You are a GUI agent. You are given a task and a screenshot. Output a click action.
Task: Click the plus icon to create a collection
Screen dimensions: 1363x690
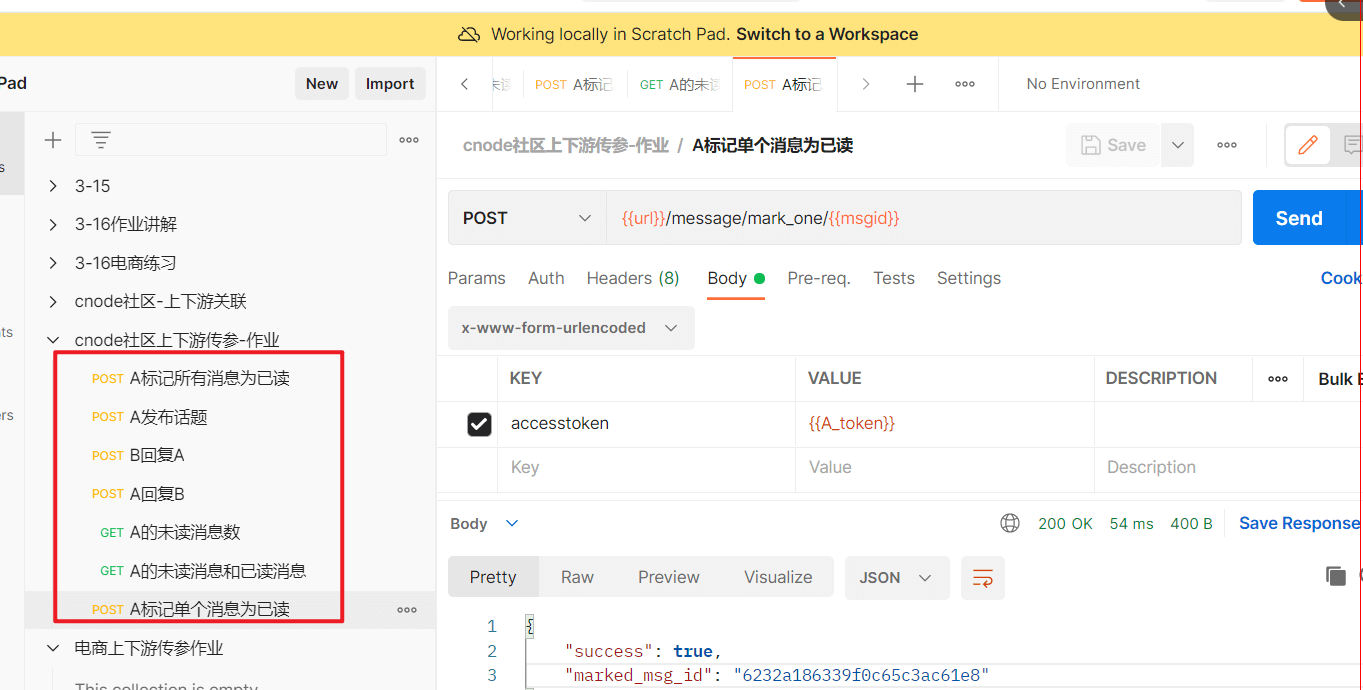53,140
